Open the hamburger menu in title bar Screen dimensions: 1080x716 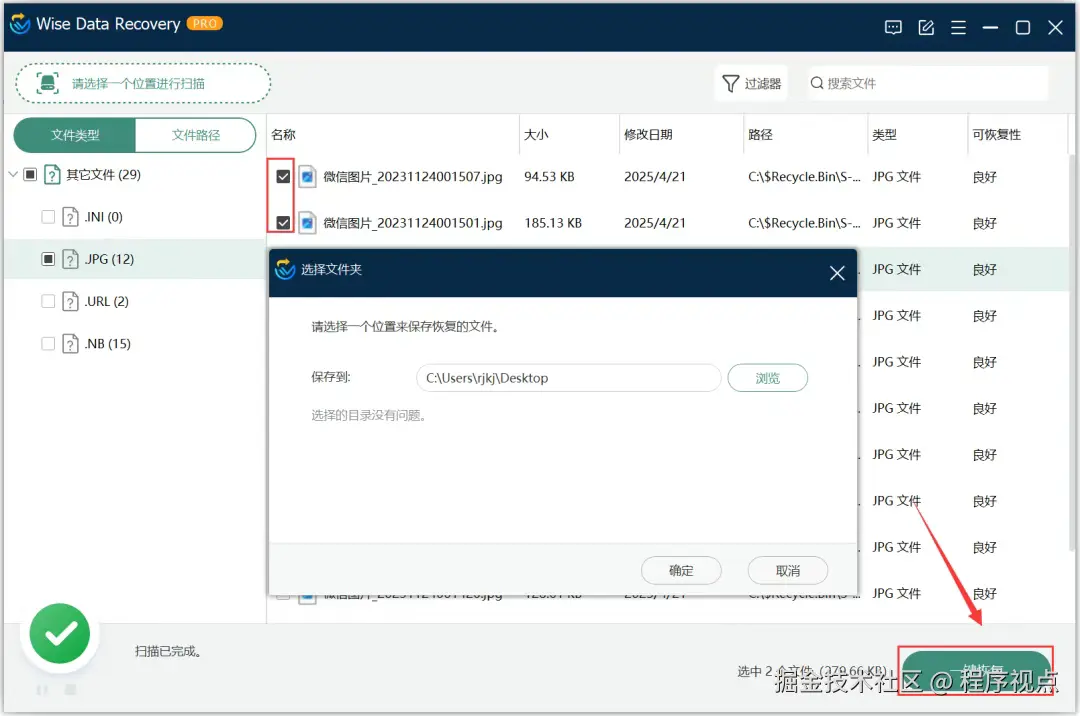(x=958, y=28)
